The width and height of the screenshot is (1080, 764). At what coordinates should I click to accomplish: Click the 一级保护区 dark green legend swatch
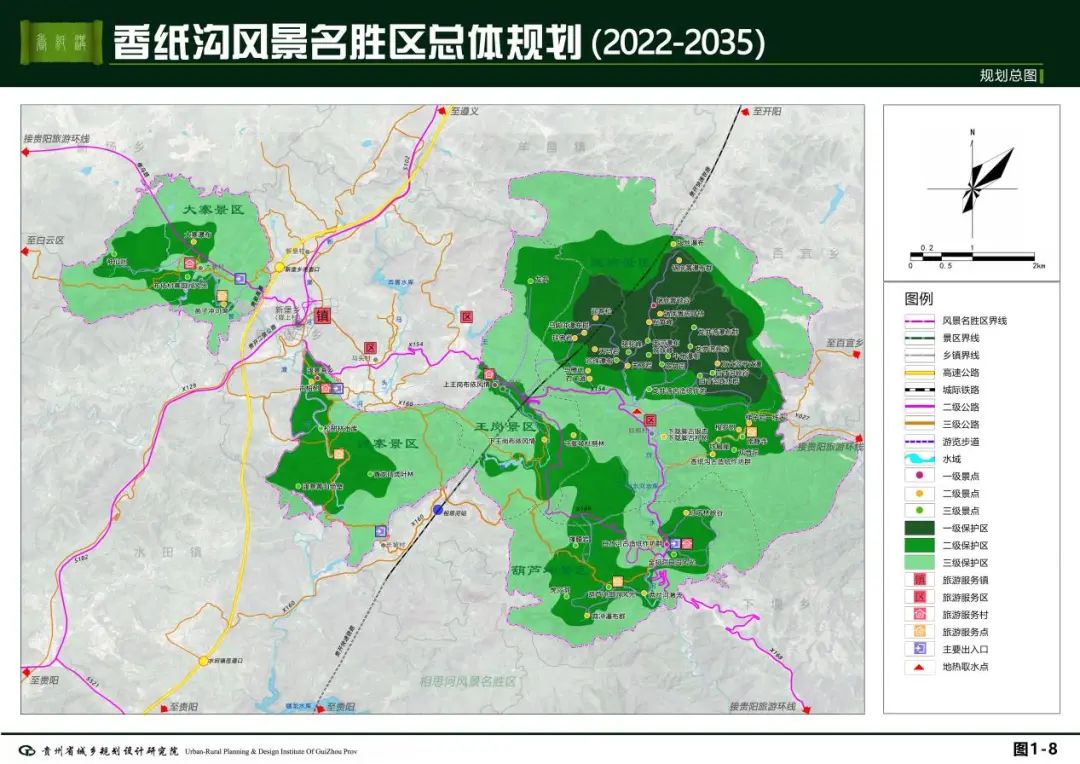pyautogui.click(x=919, y=528)
